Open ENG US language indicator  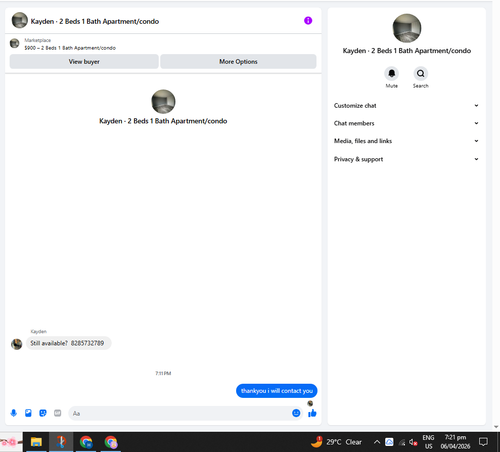(x=428, y=442)
